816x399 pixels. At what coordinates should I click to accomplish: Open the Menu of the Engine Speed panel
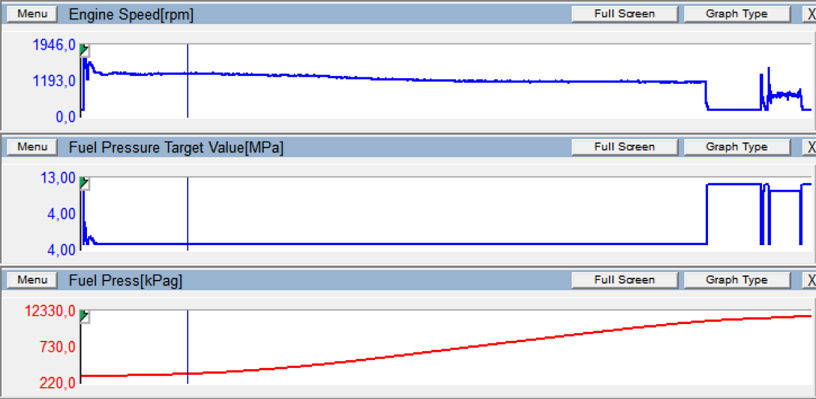32,14
